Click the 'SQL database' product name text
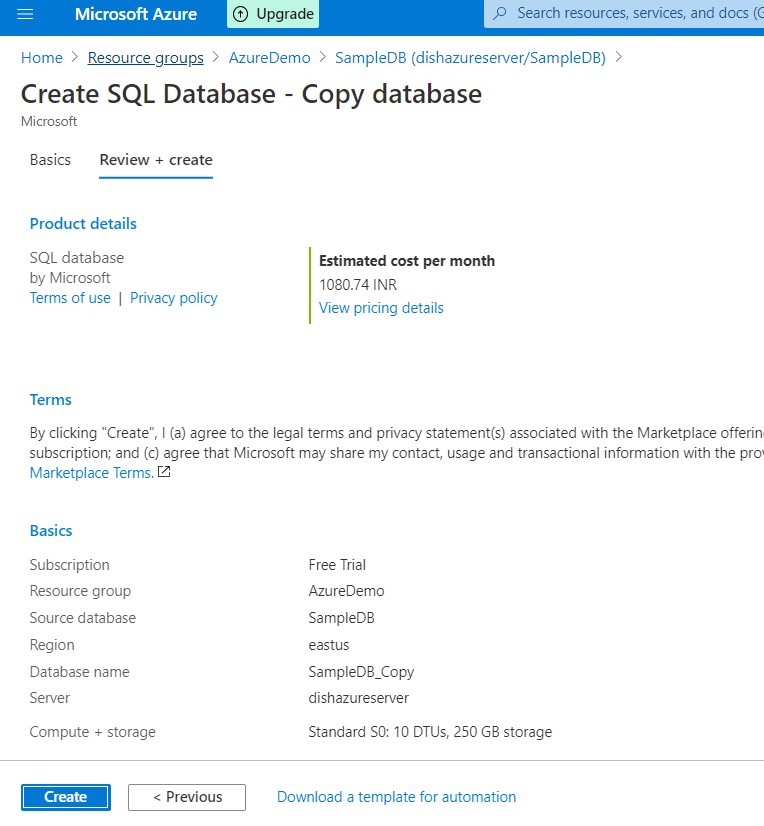Screen dimensions: 764x826 tap(77, 258)
